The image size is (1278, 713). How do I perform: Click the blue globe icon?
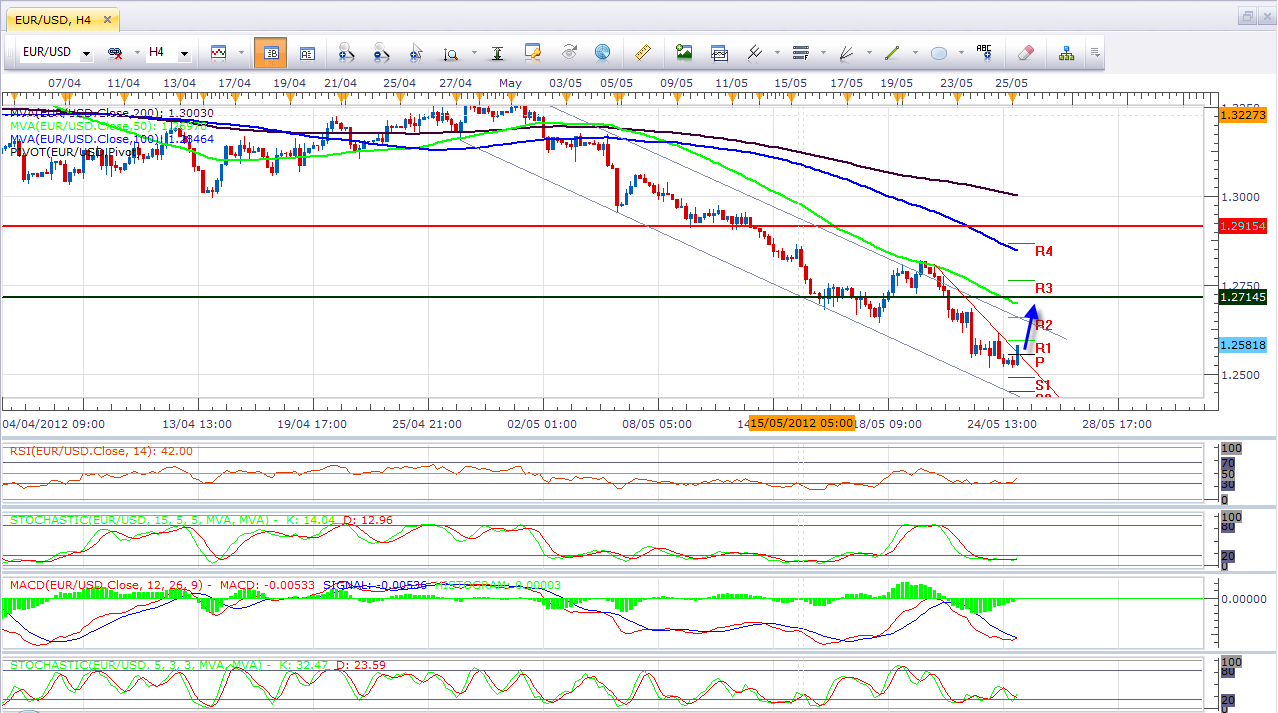point(602,53)
